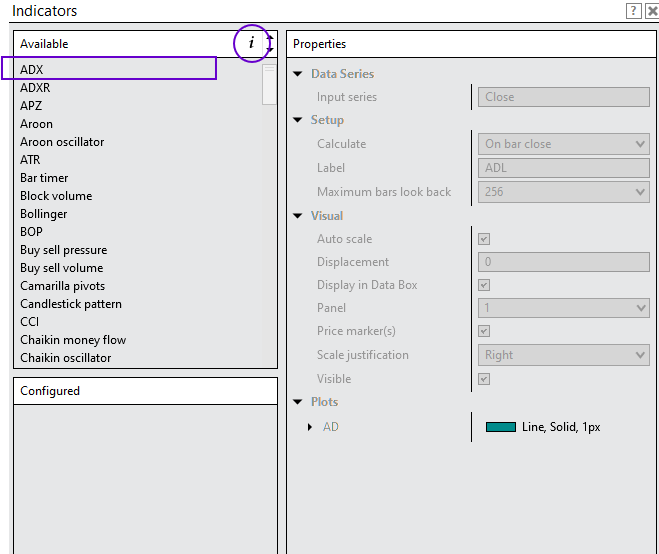Image resolution: width=659 pixels, height=554 pixels.
Task: Click the Label field showing ADL
Action: [x=564, y=168]
